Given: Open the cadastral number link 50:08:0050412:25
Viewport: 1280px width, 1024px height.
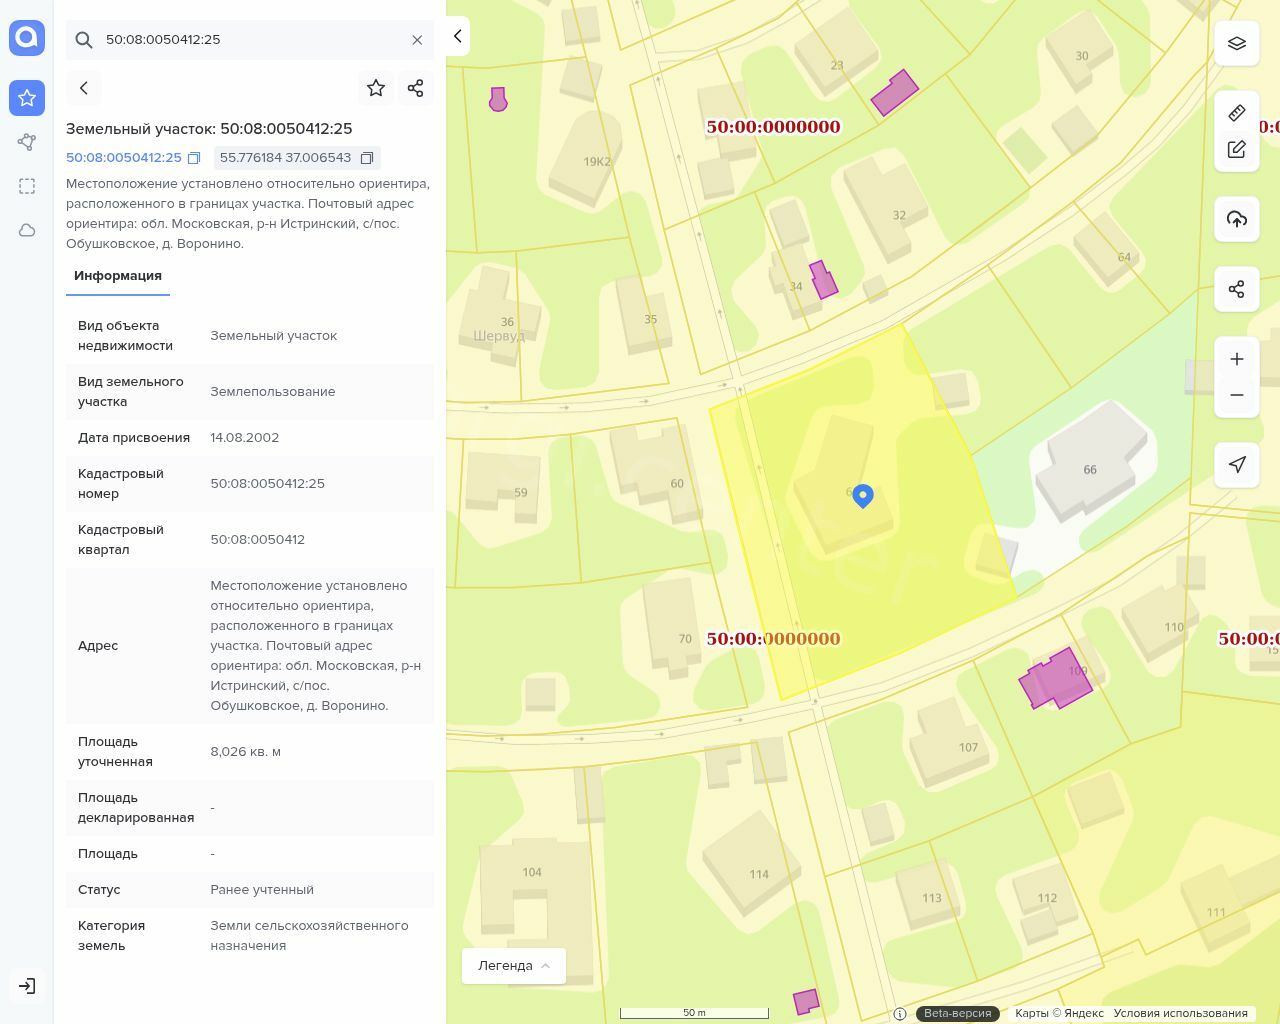Looking at the screenshot, I should click(x=124, y=158).
